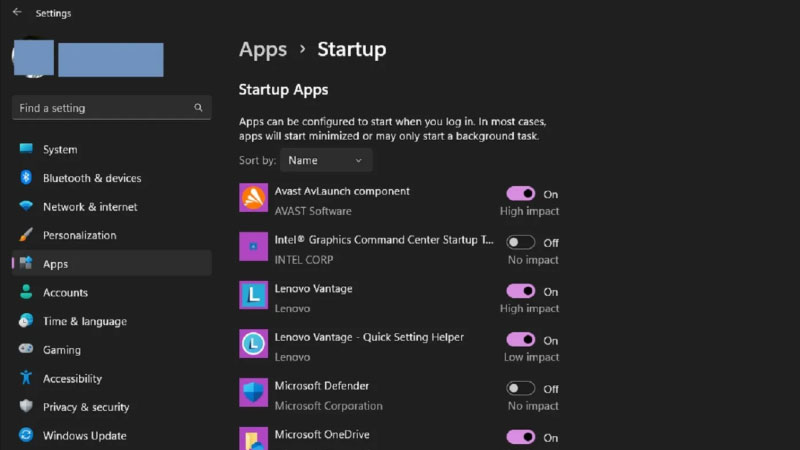Viewport: 800px width, 450px height.
Task: Click the back arrow in Settings header
Action: coord(17,12)
